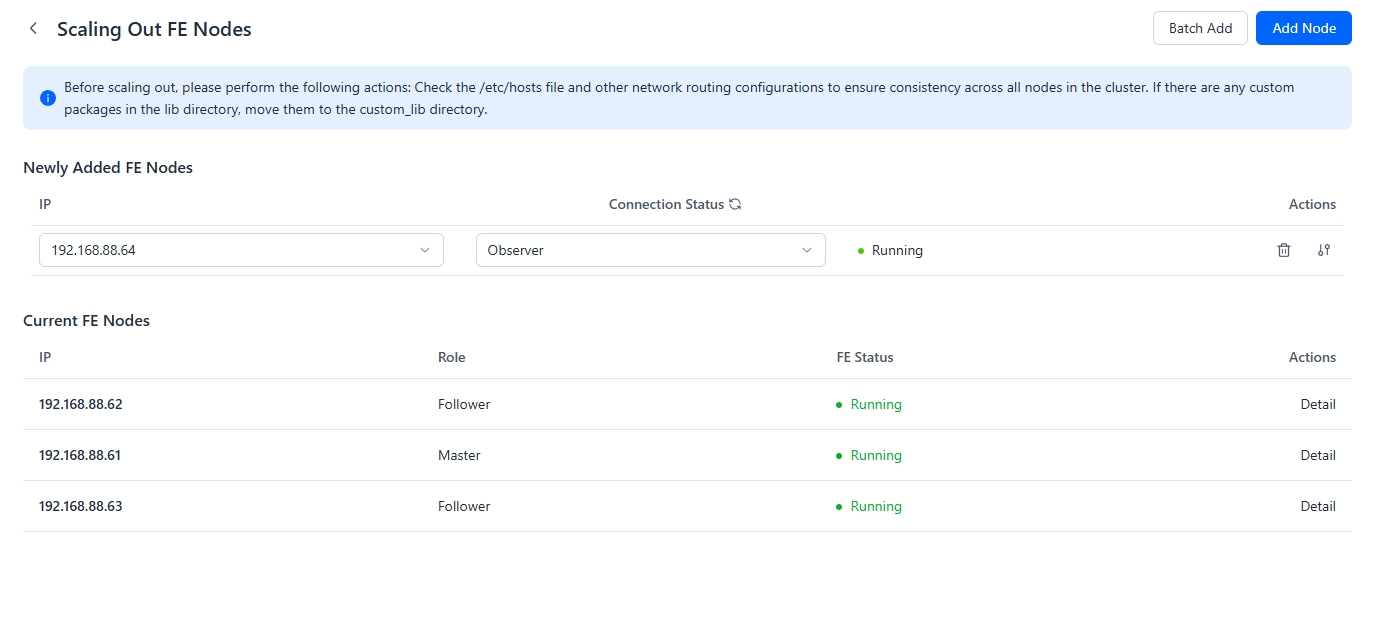Screen dimensions: 1380x640
Task: Click the Add Node button
Action: tap(1303, 28)
